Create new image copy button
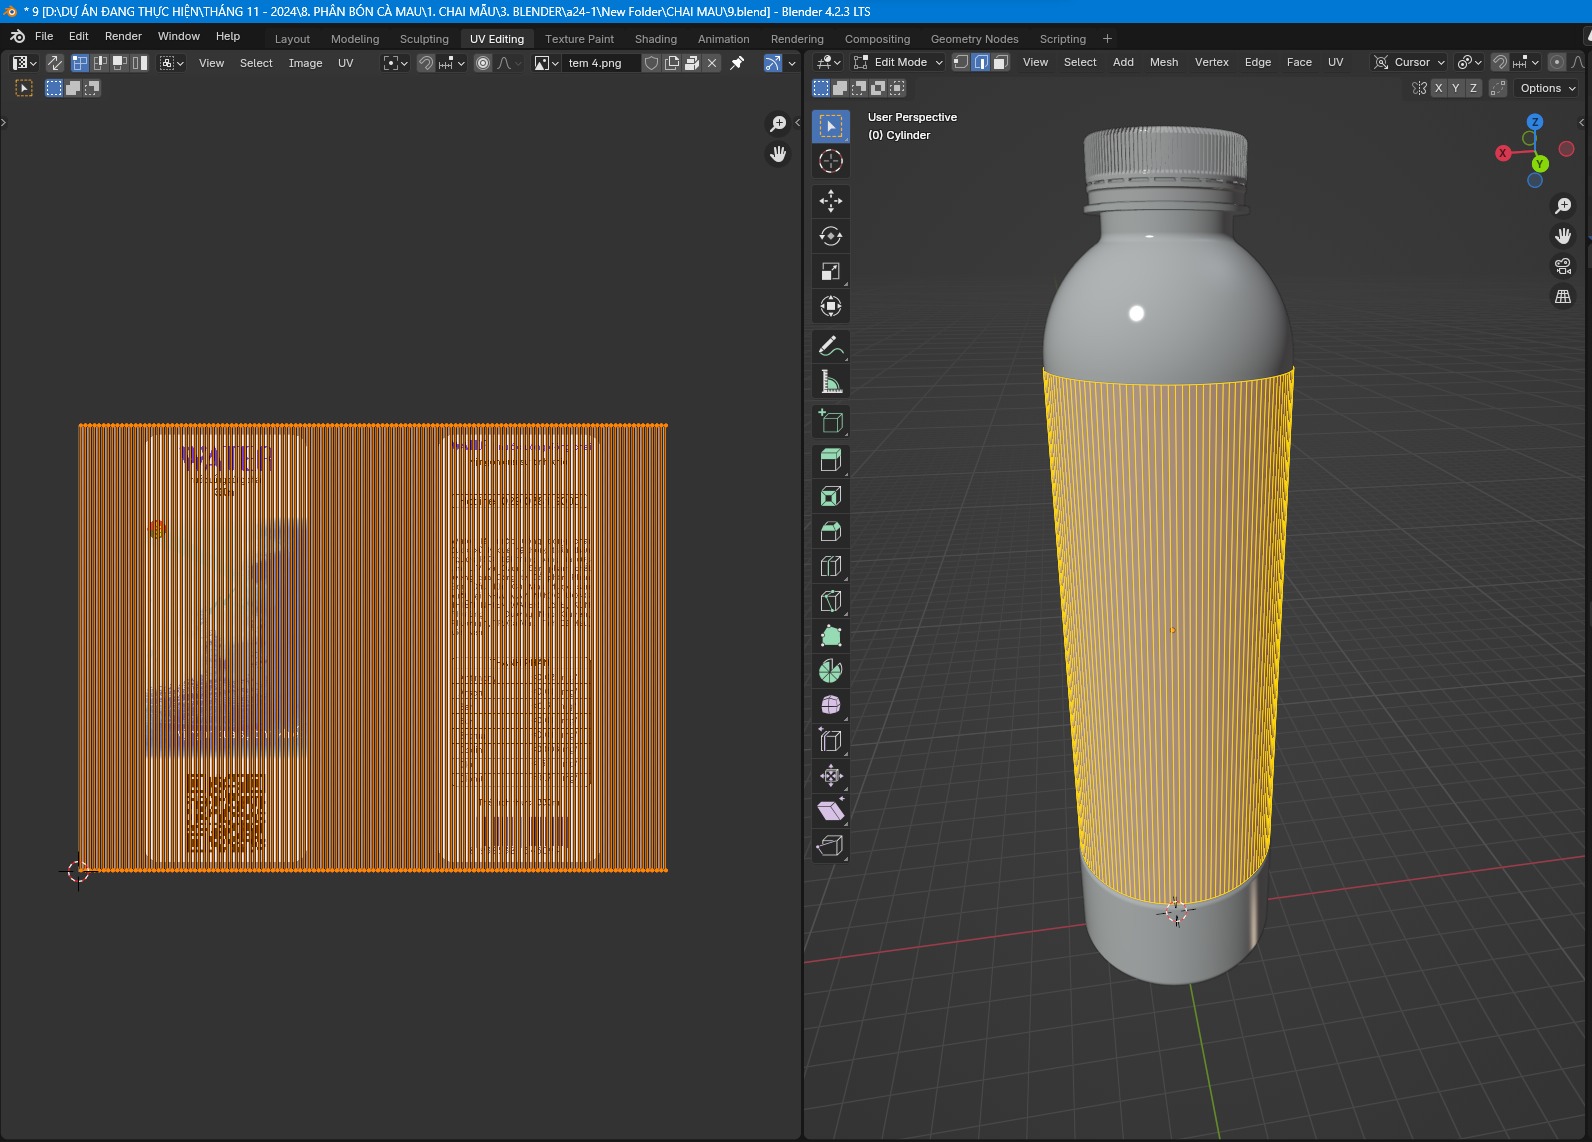 672,63
